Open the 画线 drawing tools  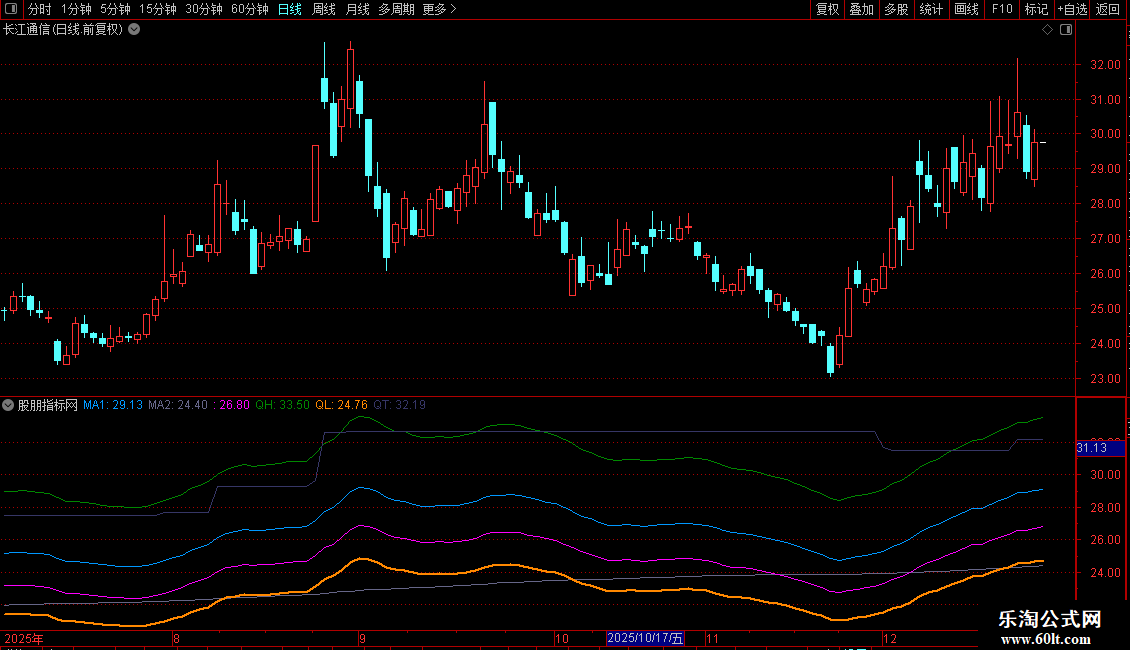pos(966,10)
